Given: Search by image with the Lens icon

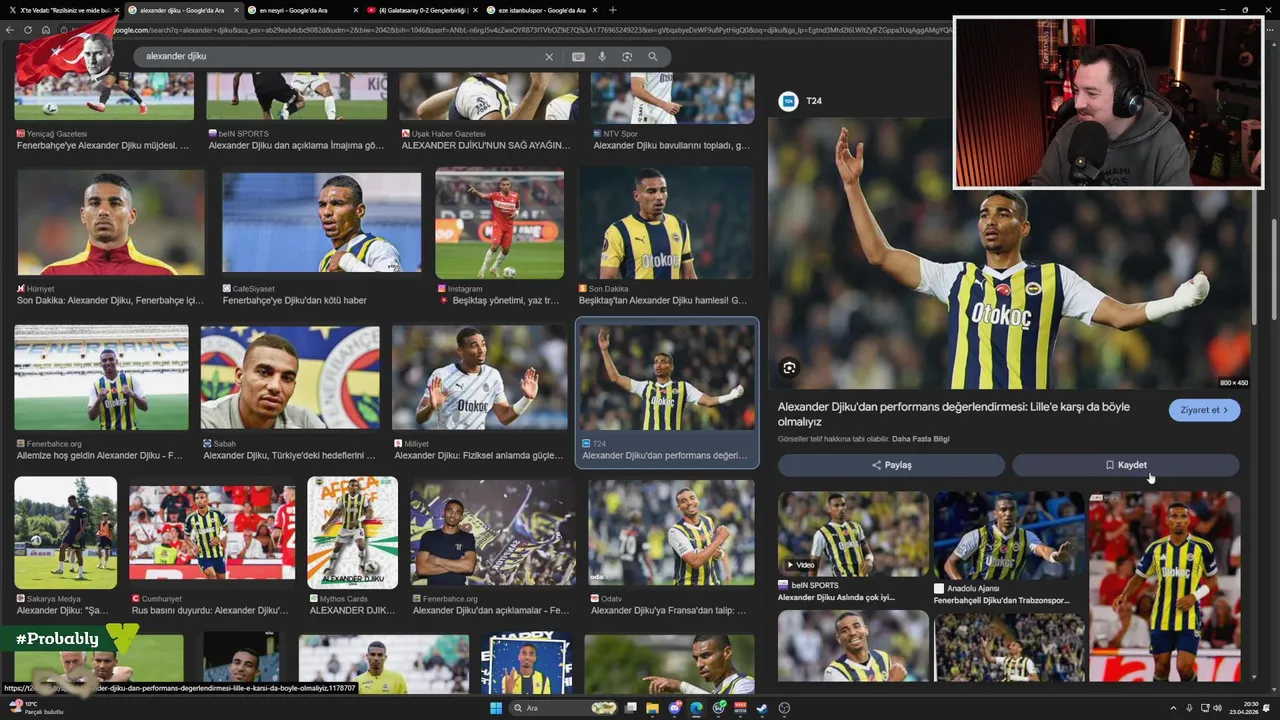Looking at the screenshot, I should tap(627, 57).
